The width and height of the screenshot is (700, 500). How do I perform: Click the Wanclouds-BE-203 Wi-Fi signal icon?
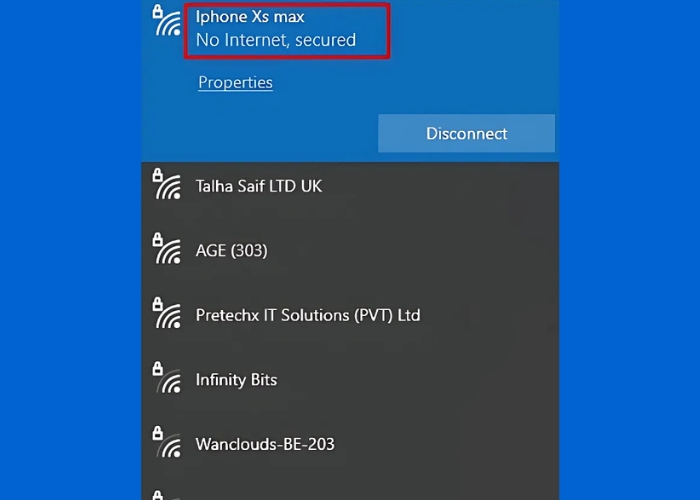(x=166, y=444)
